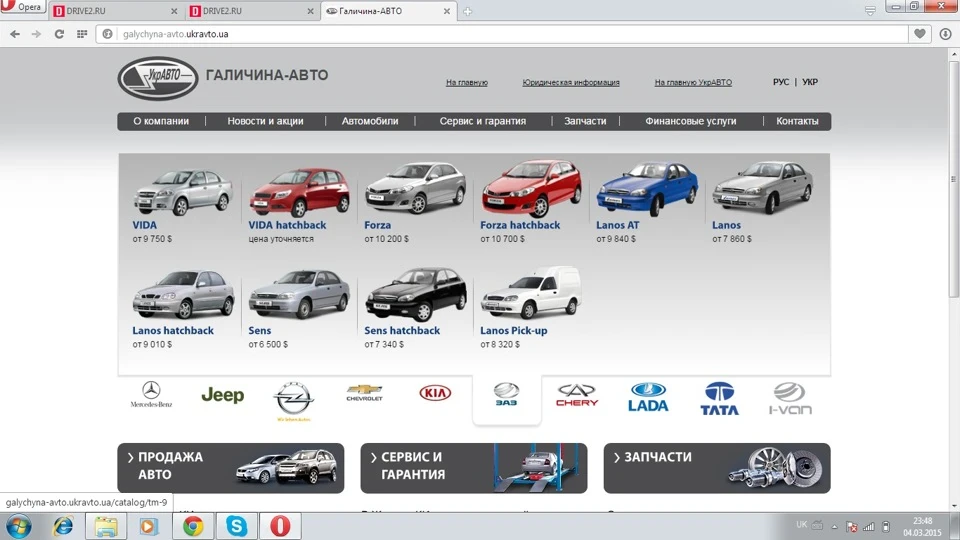Select the black Sens hatchback image

point(416,294)
